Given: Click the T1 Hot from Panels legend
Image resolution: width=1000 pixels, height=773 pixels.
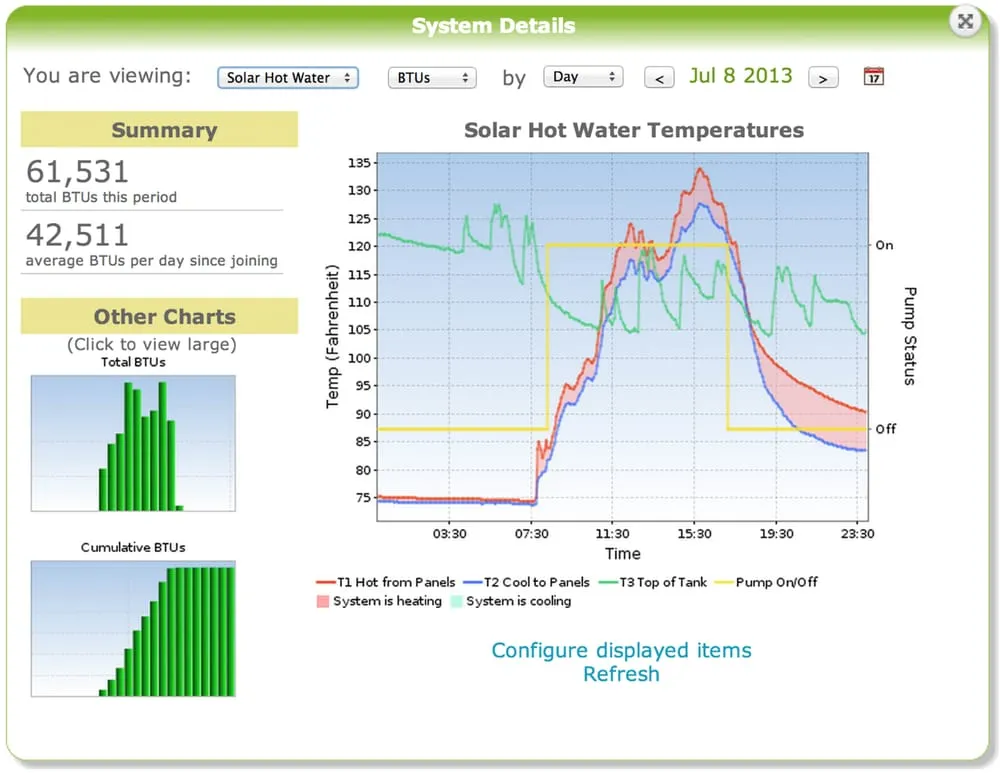Looking at the screenshot, I should click(x=386, y=582).
